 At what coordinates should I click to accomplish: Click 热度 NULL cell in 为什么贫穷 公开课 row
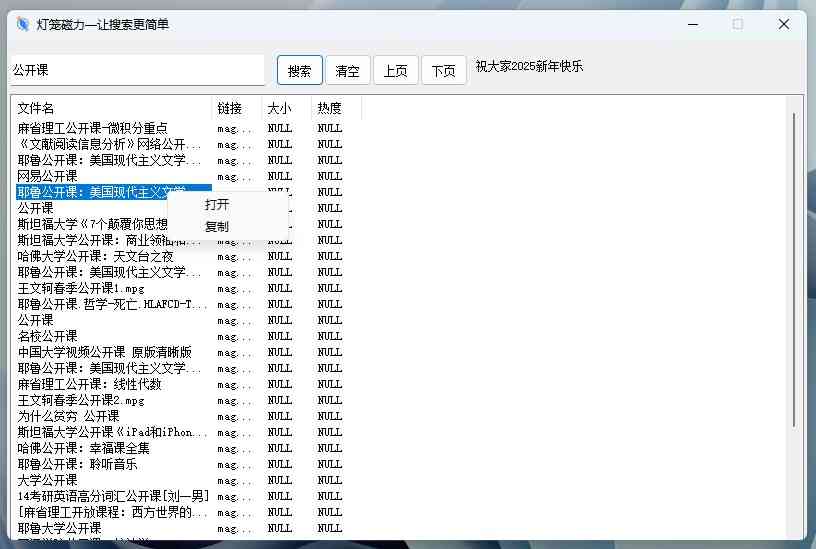point(330,416)
